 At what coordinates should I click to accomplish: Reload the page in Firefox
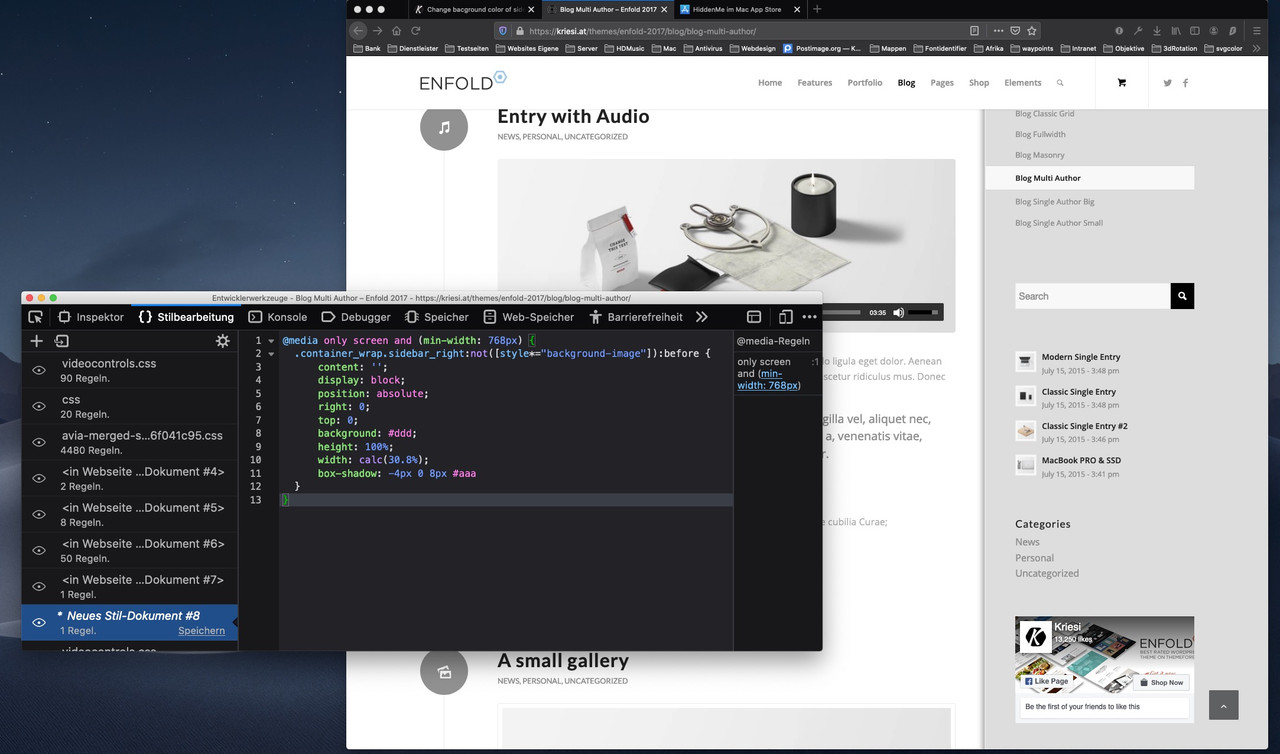[x=415, y=30]
